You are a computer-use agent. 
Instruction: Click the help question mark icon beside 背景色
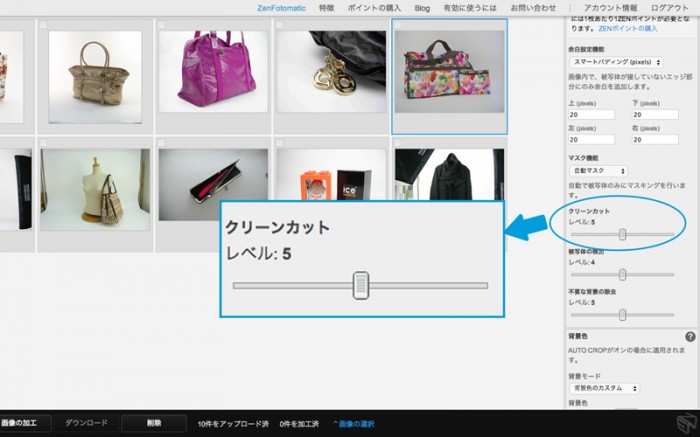(690, 337)
